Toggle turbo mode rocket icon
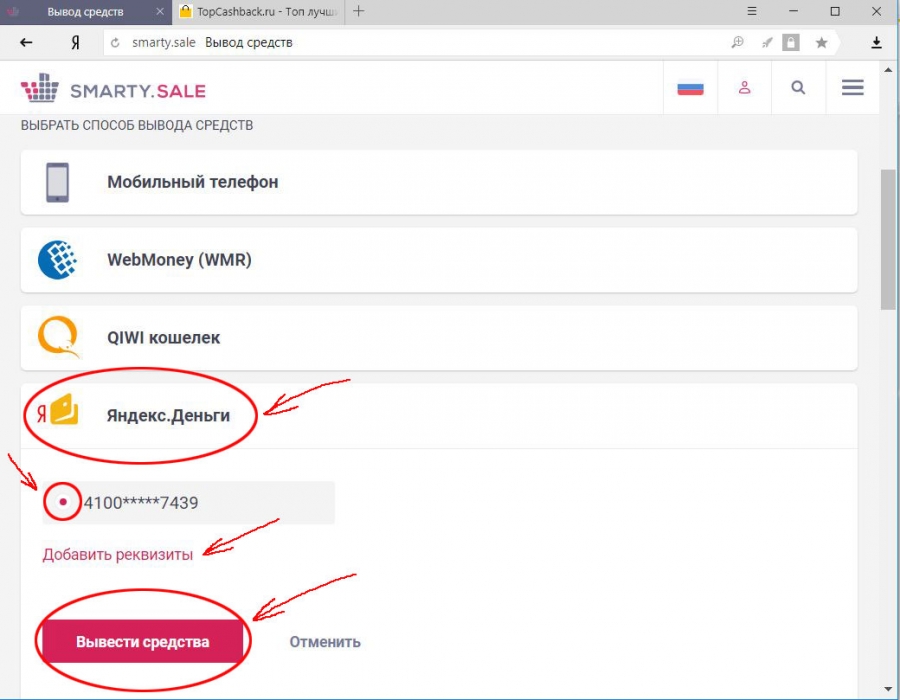The width and height of the screenshot is (900, 700). click(767, 42)
